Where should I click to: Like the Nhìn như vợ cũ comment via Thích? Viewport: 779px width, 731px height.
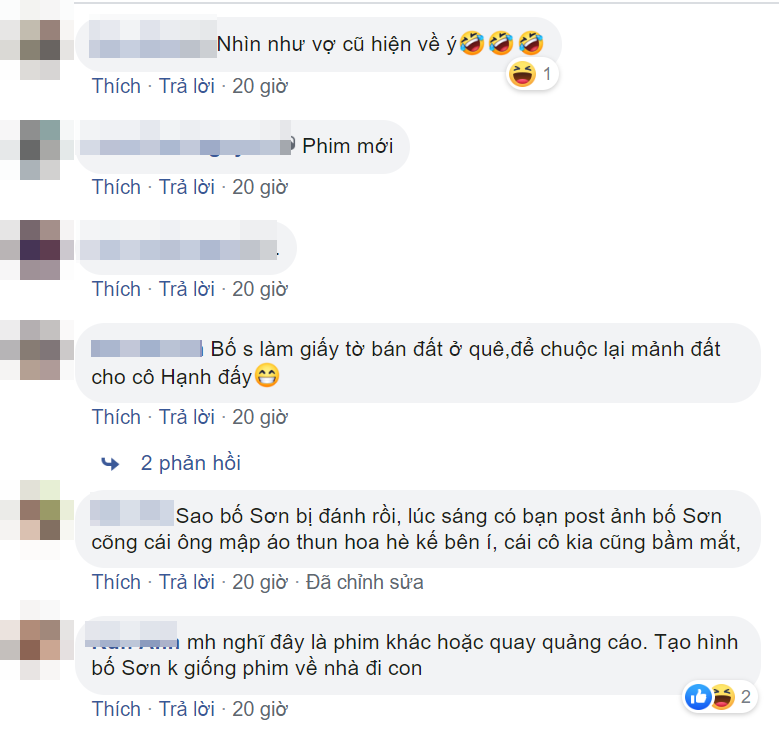[x=116, y=86]
